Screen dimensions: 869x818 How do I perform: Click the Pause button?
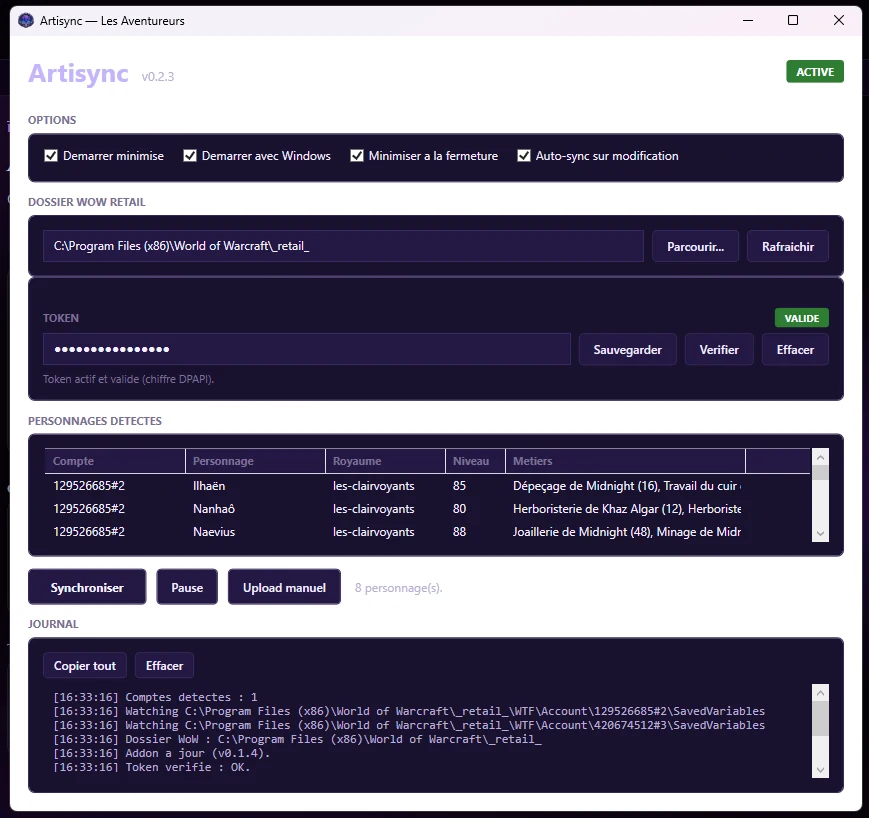pos(187,587)
